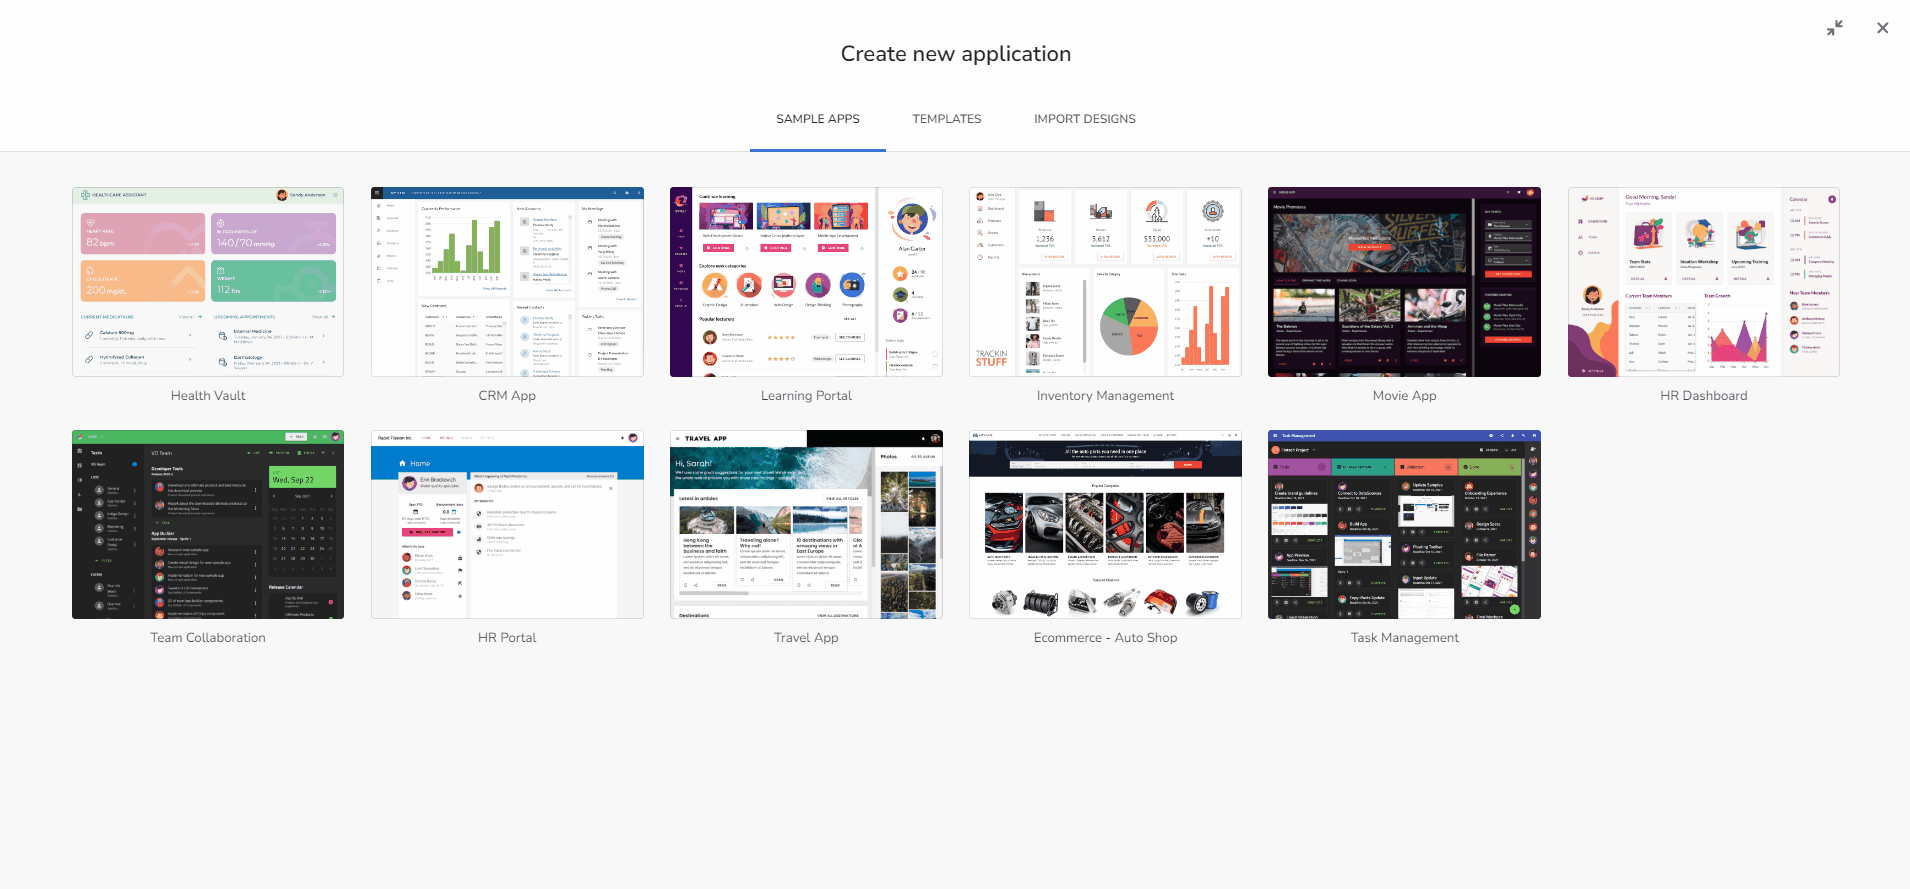Choose the HR Dashboard preview
1910x889 pixels.
pyautogui.click(x=1703, y=282)
